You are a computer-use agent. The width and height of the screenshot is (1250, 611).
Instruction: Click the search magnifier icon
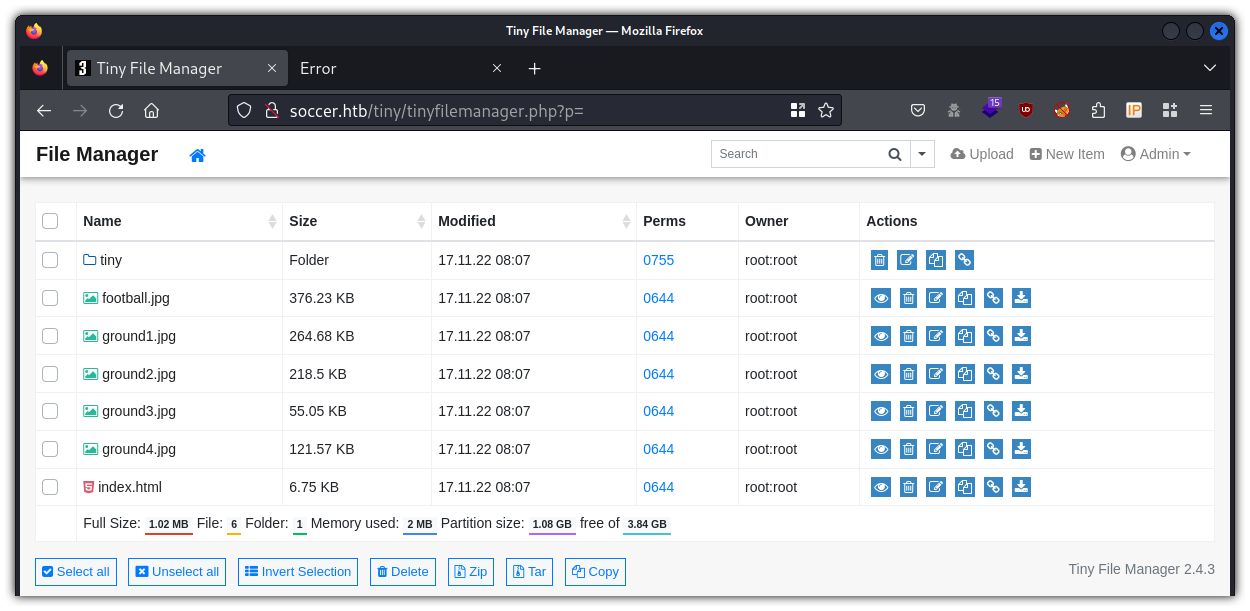pos(895,154)
